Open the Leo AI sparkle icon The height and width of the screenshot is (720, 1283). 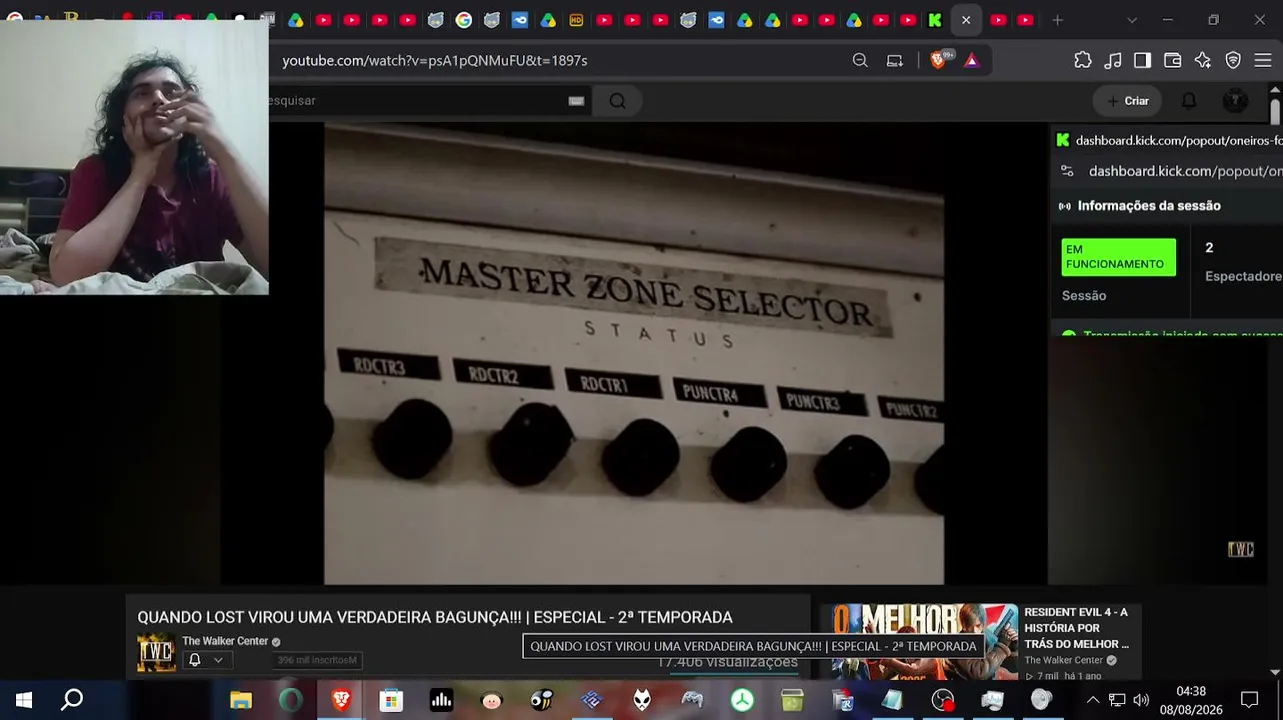(1203, 60)
